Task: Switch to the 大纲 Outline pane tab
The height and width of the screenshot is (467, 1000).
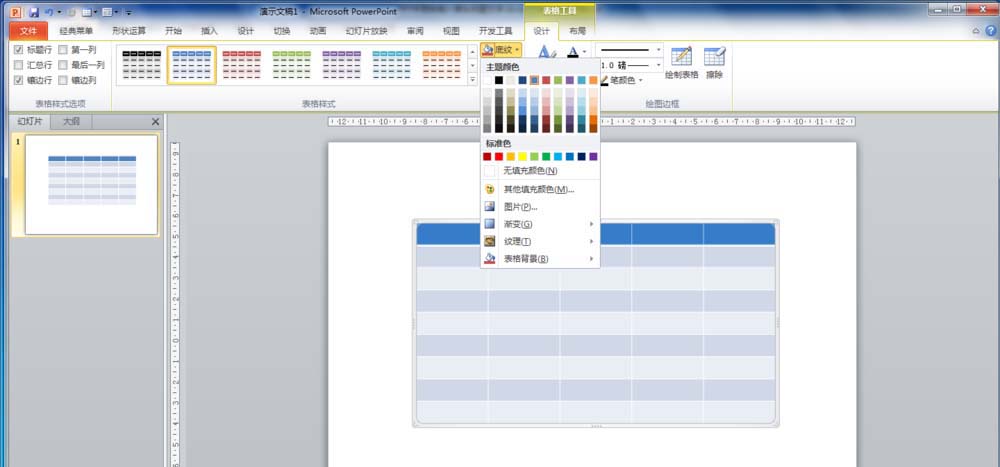Action: pyautogui.click(x=71, y=121)
